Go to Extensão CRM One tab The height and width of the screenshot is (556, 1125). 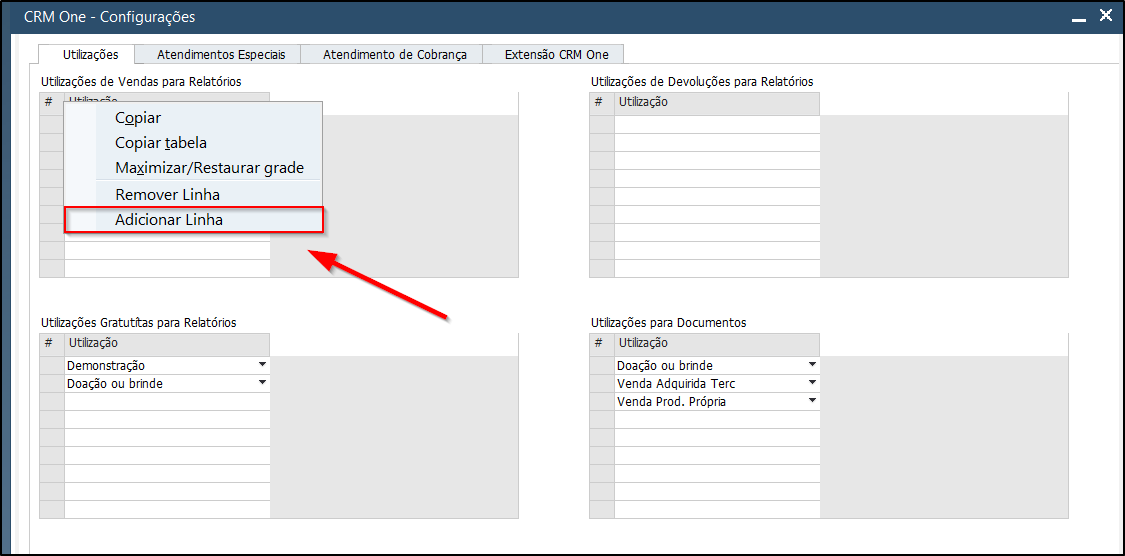click(x=556, y=55)
